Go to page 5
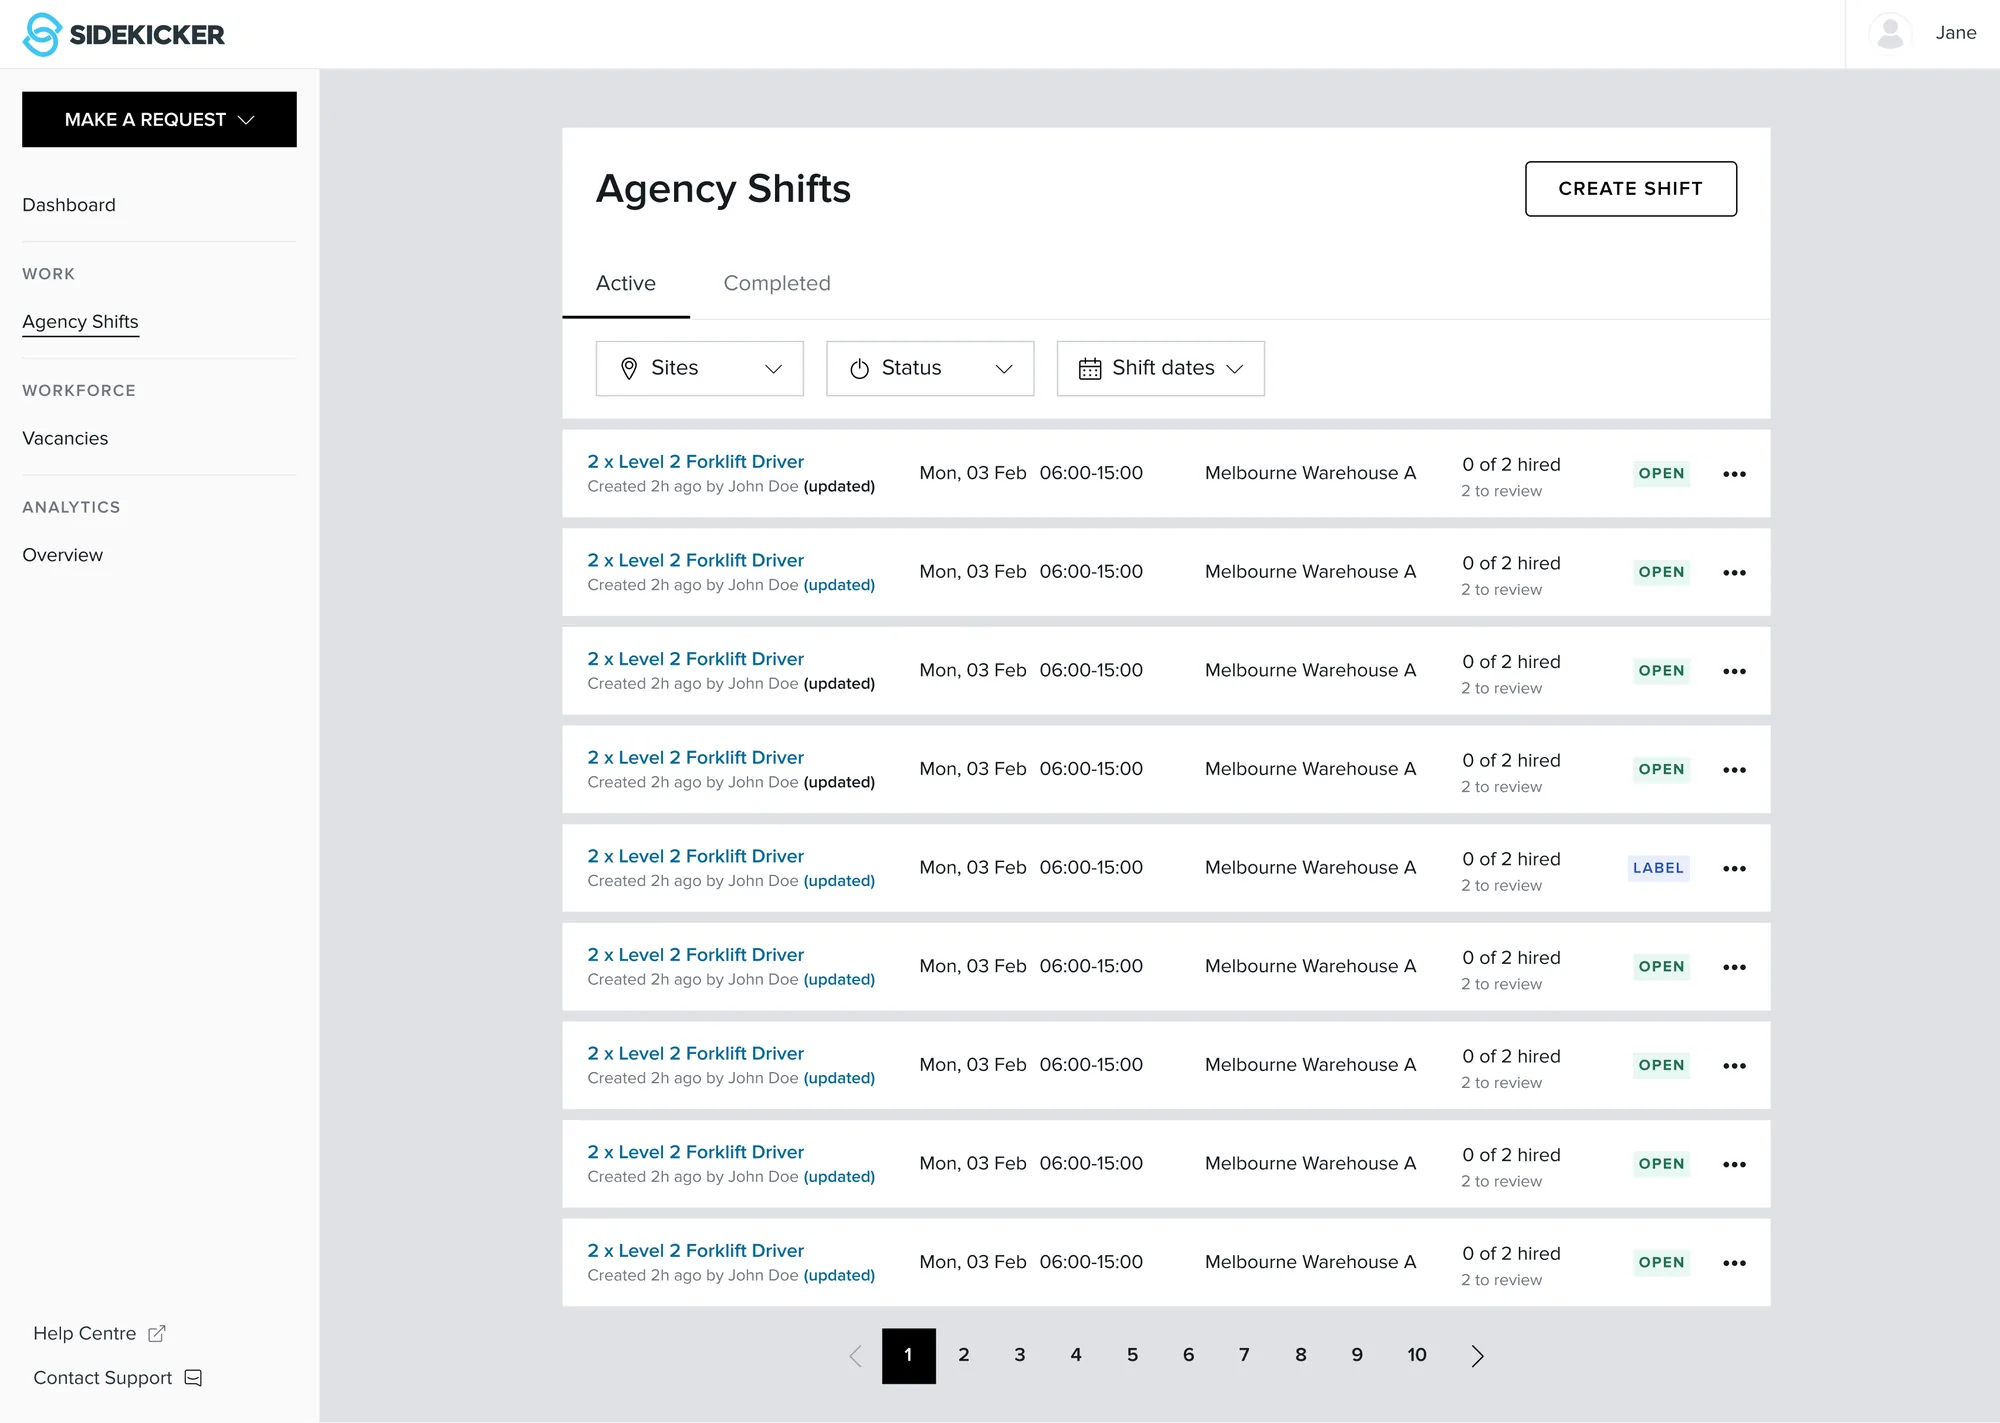The image size is (2000, 1423). point(1132,1356)
